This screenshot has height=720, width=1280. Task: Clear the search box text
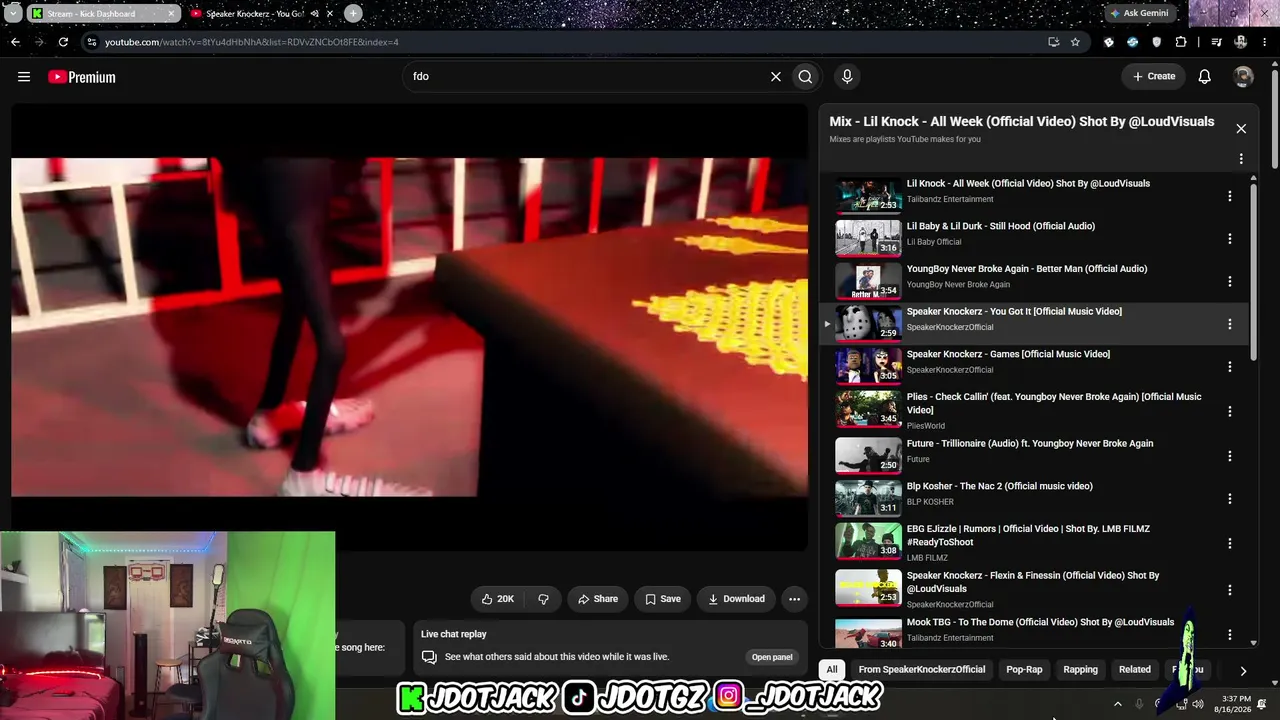[x=775, y=76]
